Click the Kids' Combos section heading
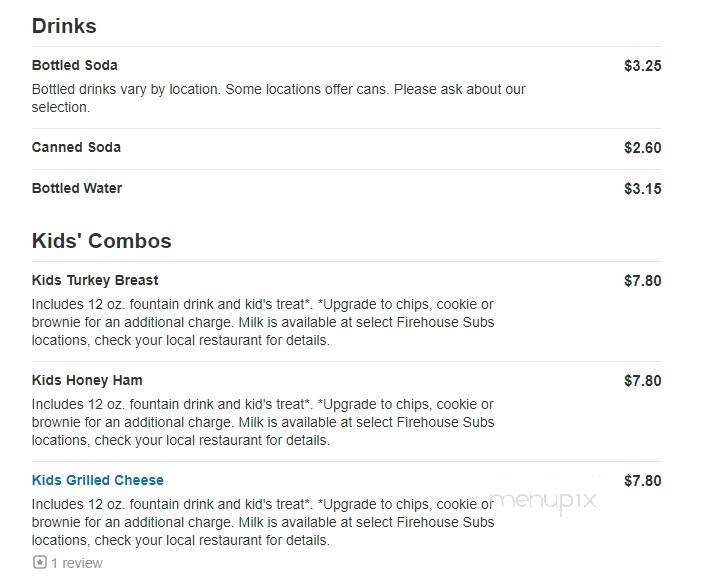722x583 pixels. (102, 241)
